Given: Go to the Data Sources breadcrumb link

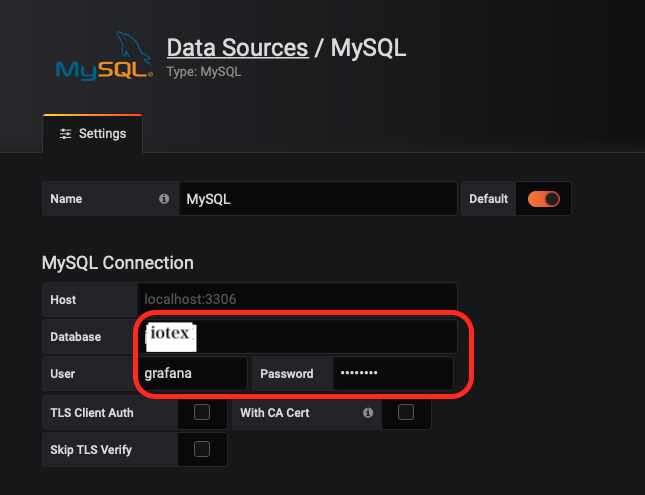Looking at the screenshot, I should click(x=237, y=48).
